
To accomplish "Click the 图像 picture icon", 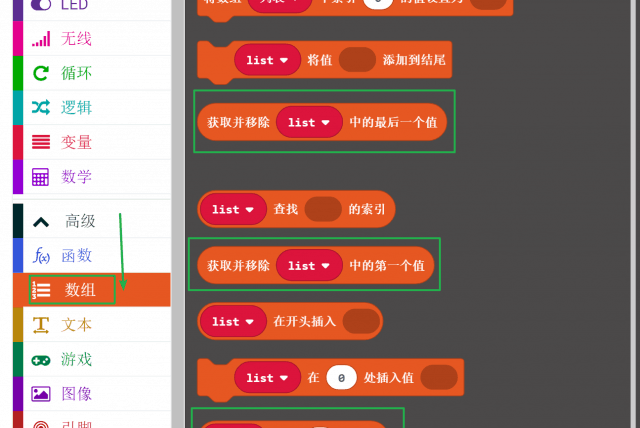I will pyautogui.click(x=41, y=394).
